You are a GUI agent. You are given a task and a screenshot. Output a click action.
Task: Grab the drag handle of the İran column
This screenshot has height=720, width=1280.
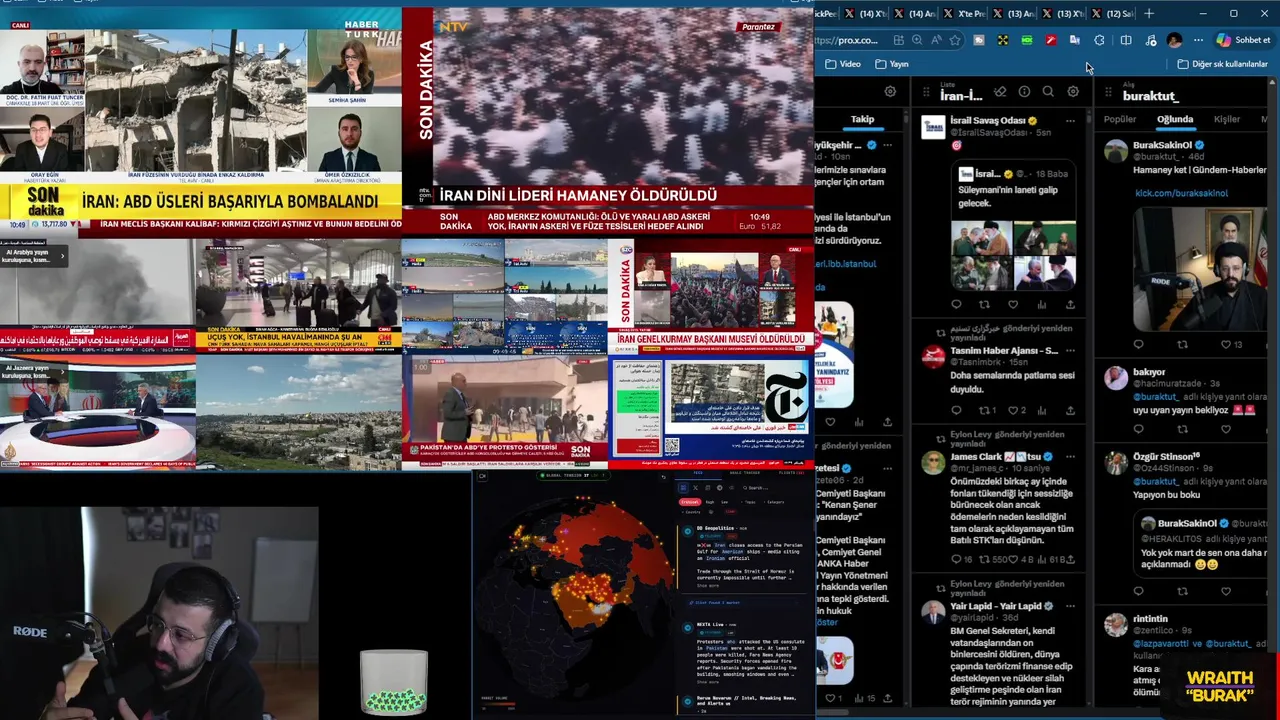(926, 93)
